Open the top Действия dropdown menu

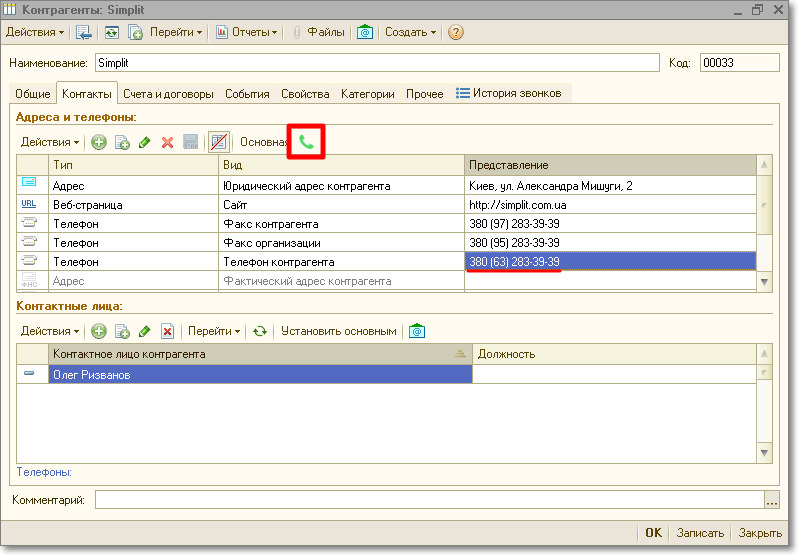(x=35, y=32)
